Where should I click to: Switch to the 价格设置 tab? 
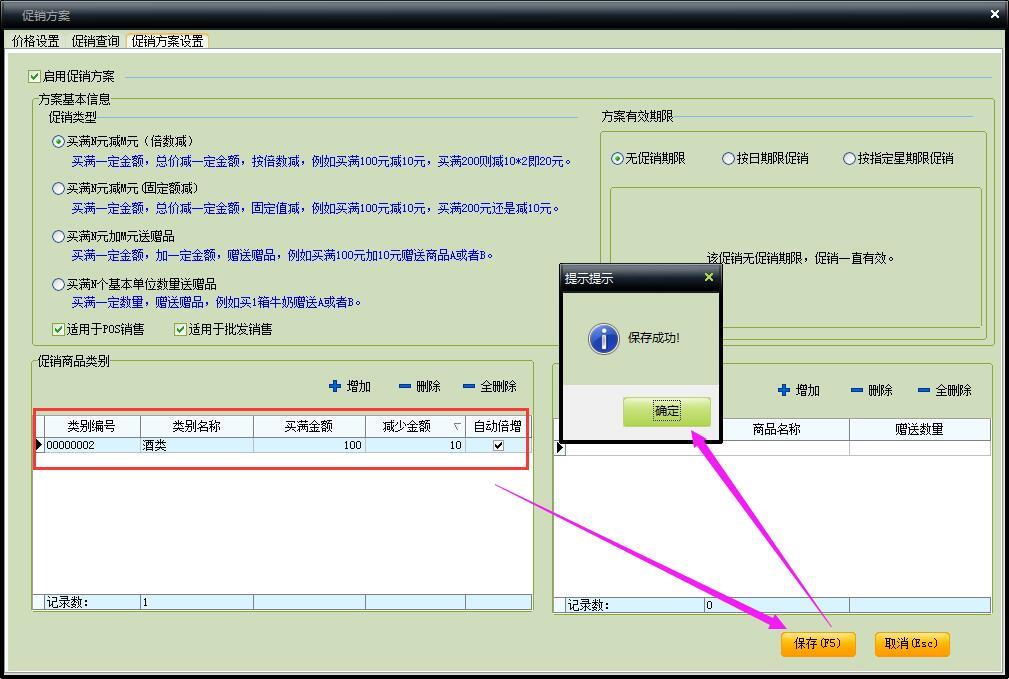(x=35, y=41)
